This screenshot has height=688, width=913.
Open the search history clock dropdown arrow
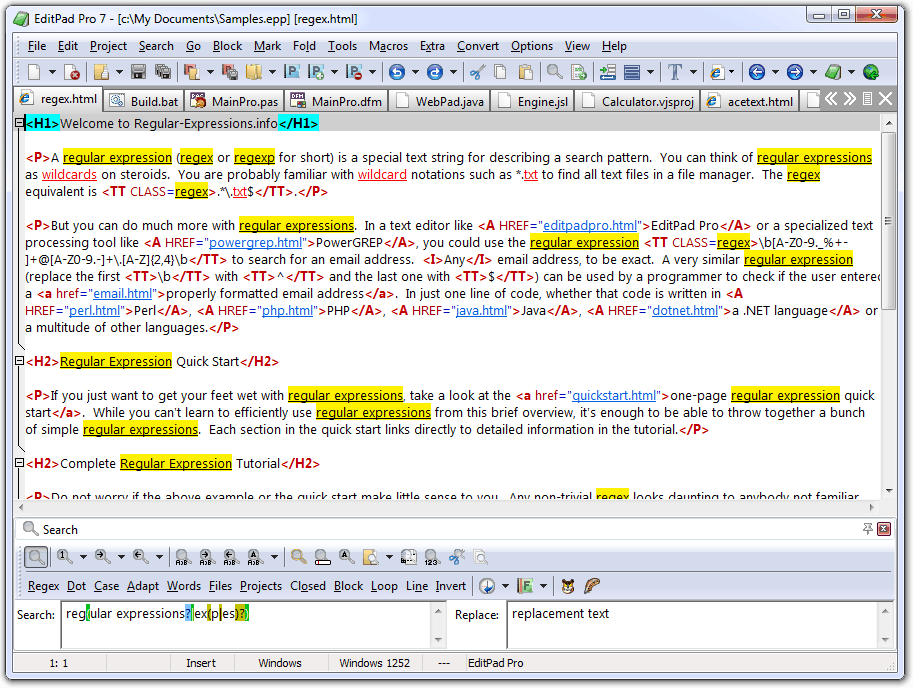505,586
